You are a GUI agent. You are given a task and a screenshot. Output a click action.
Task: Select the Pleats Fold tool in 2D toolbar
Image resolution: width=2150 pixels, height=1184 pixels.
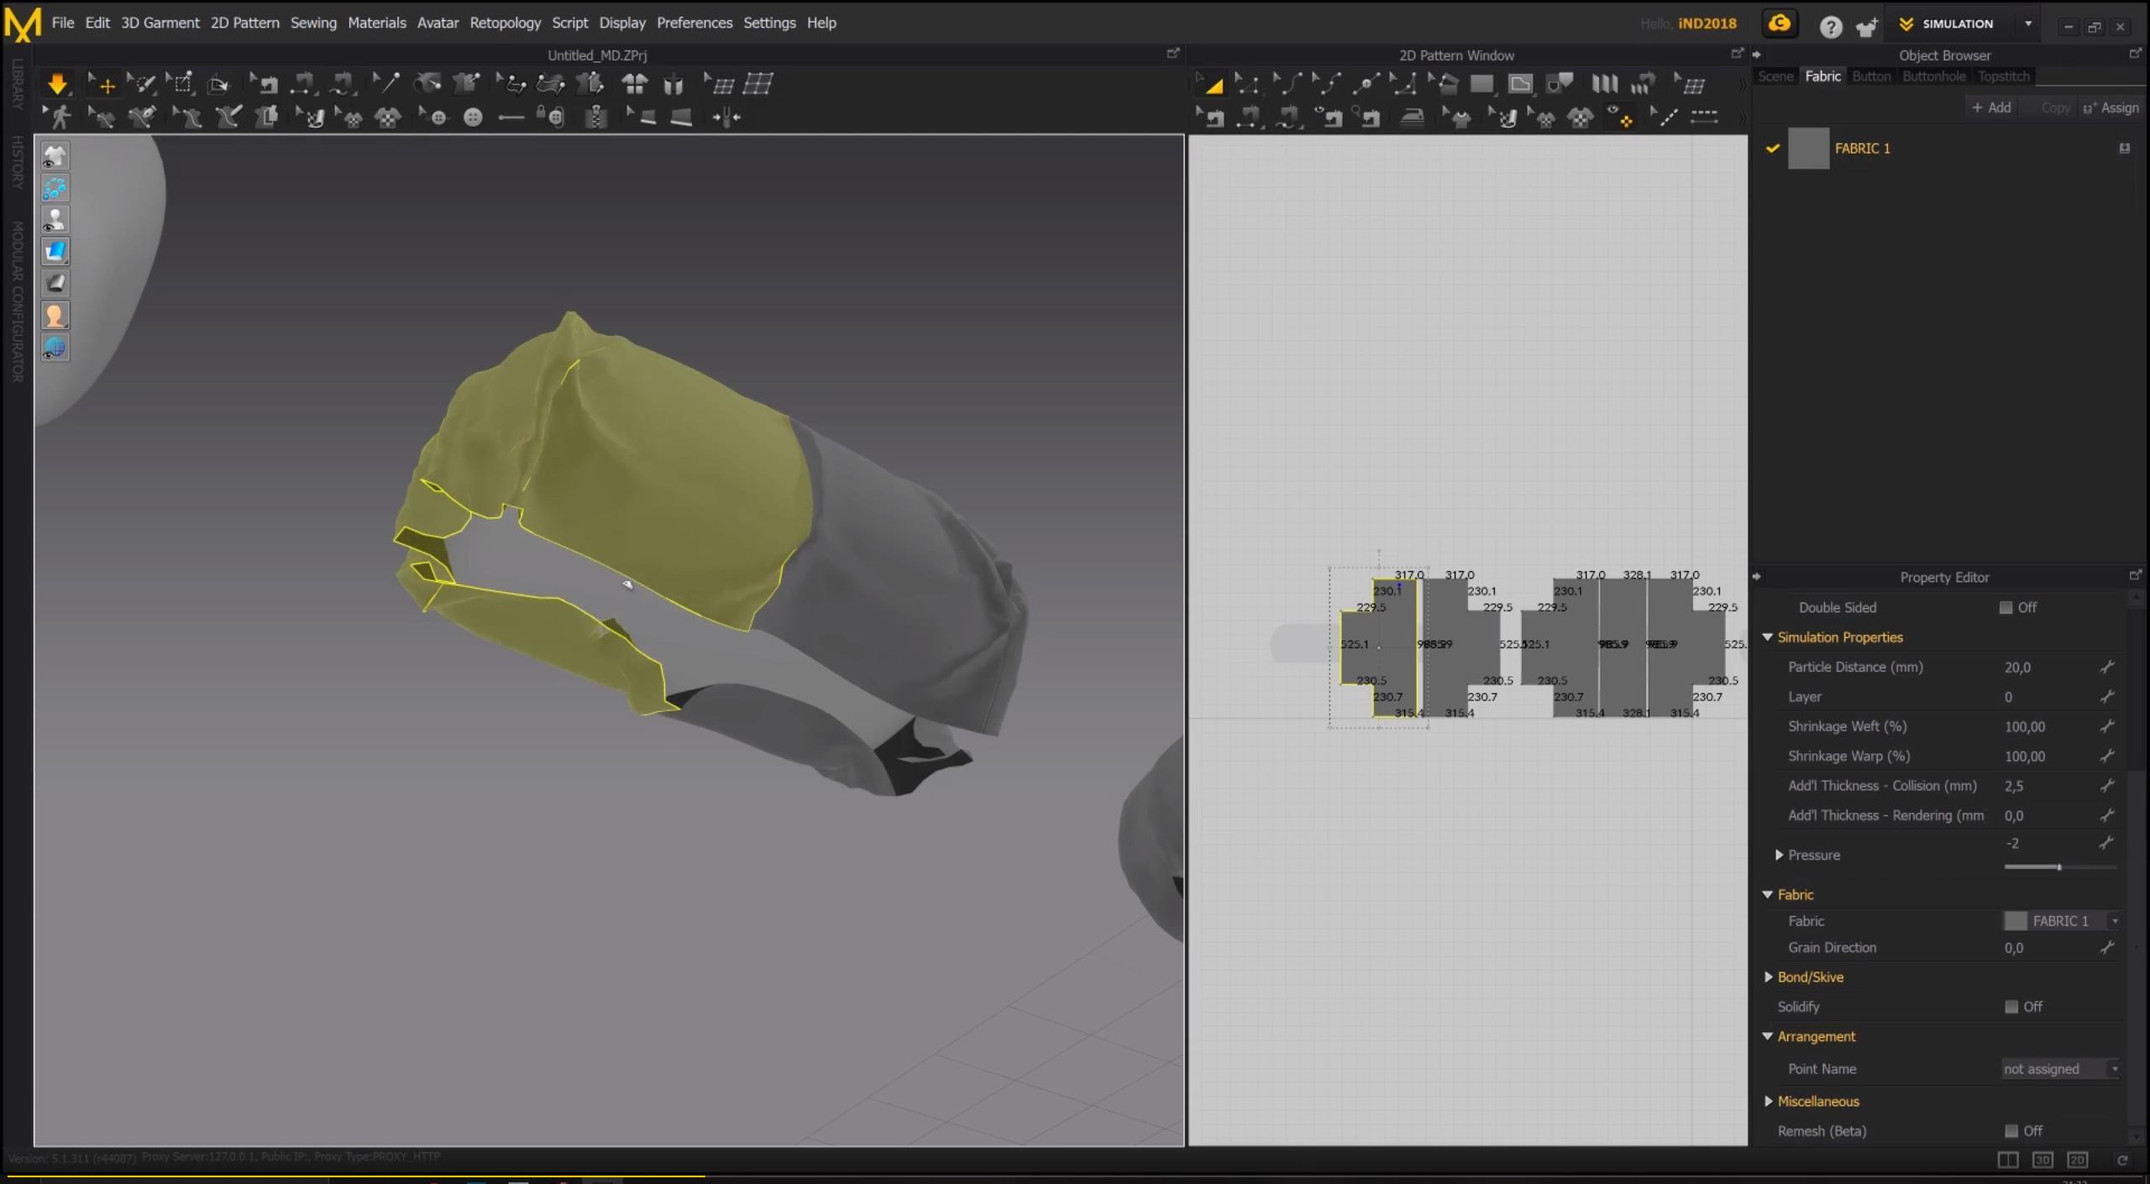click(1605, 84)
